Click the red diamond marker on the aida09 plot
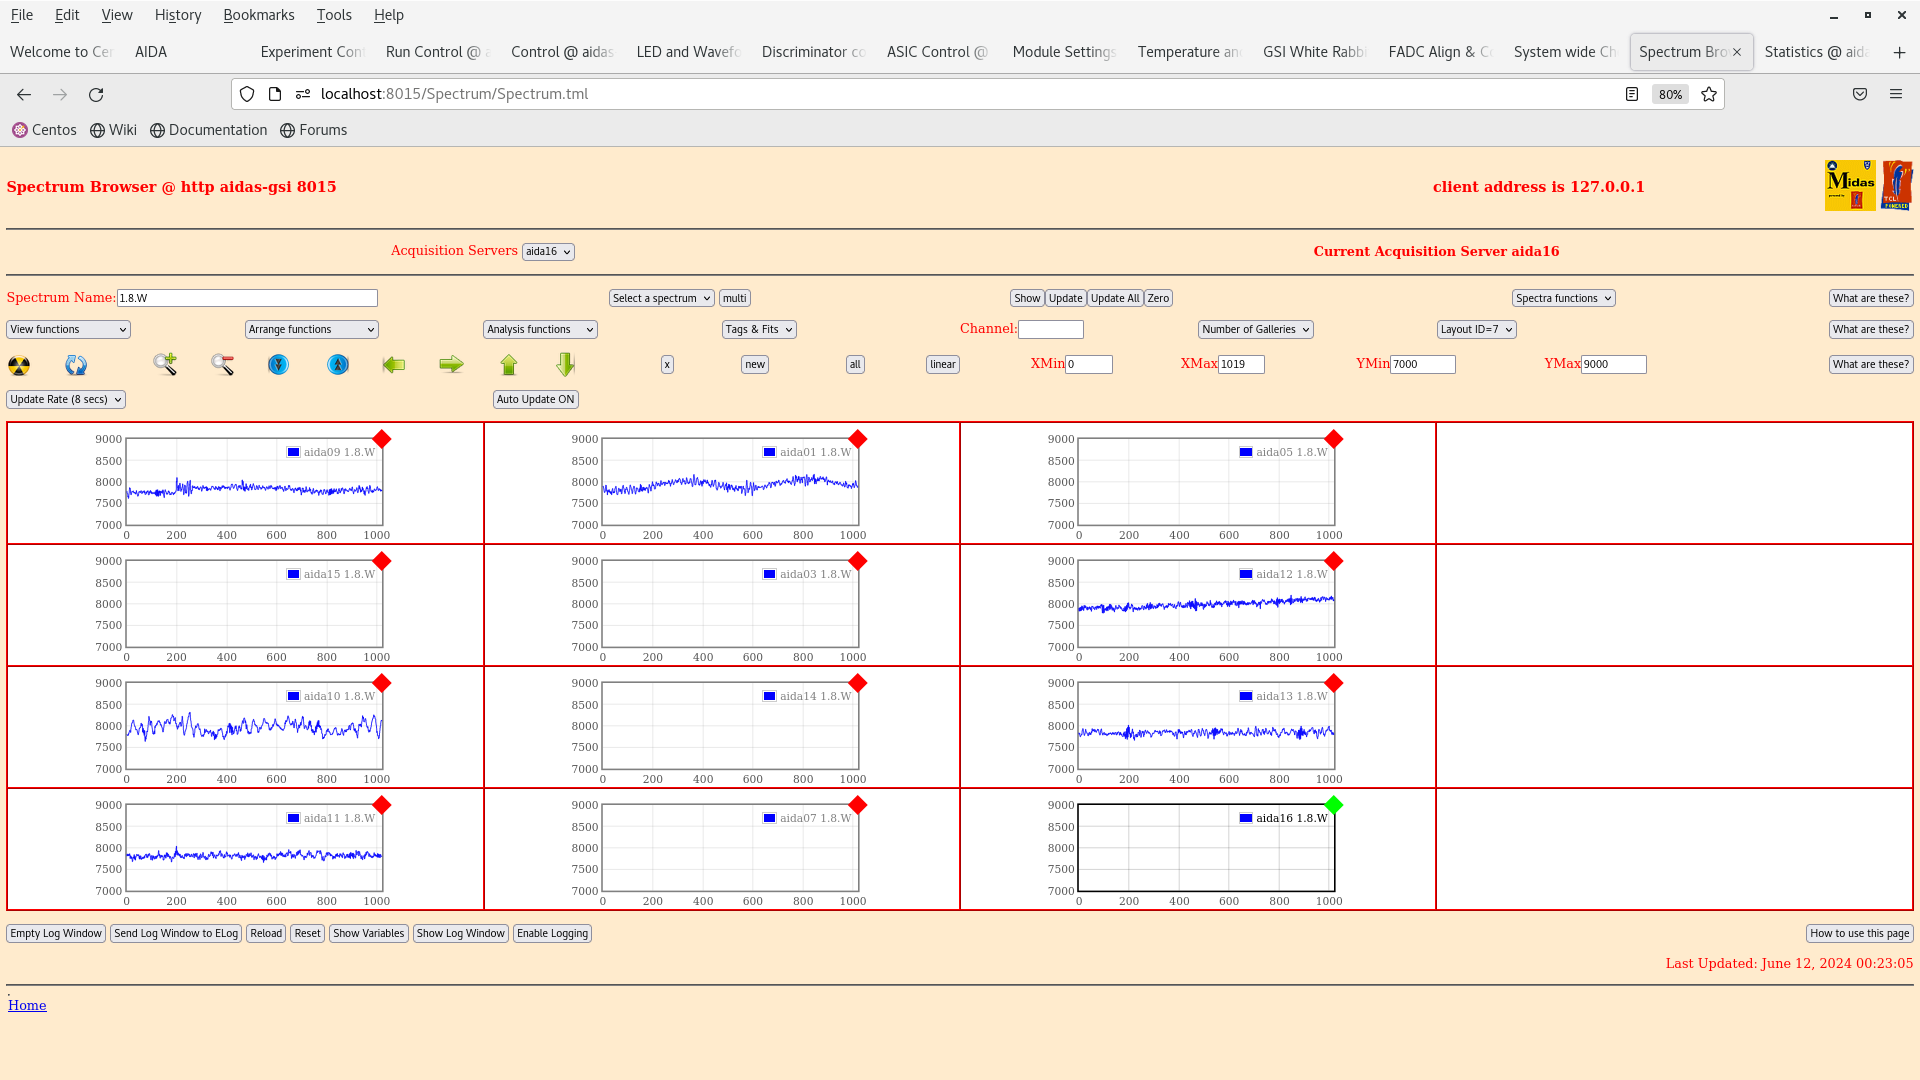This screenshot has width=1920, height=1080. 382,440
